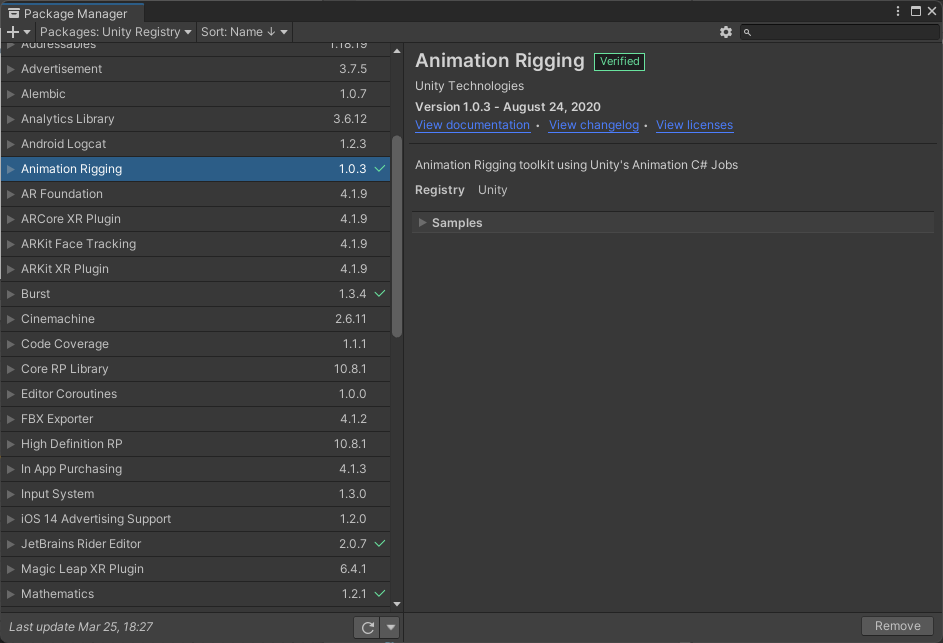The image size is (943, 643).
Task: Click the installed checkmark on Animation Rigging row
Action: coord(380,169)
